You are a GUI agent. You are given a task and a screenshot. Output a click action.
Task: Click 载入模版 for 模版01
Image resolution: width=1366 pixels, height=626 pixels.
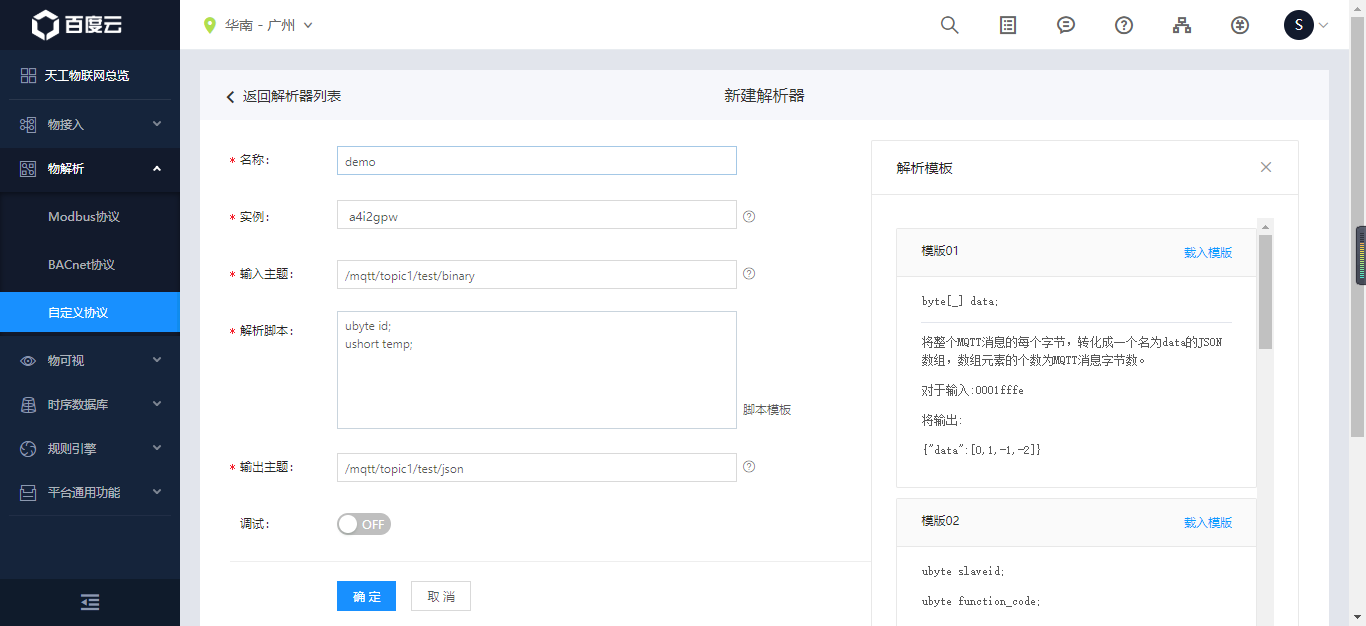point(1208,253)
